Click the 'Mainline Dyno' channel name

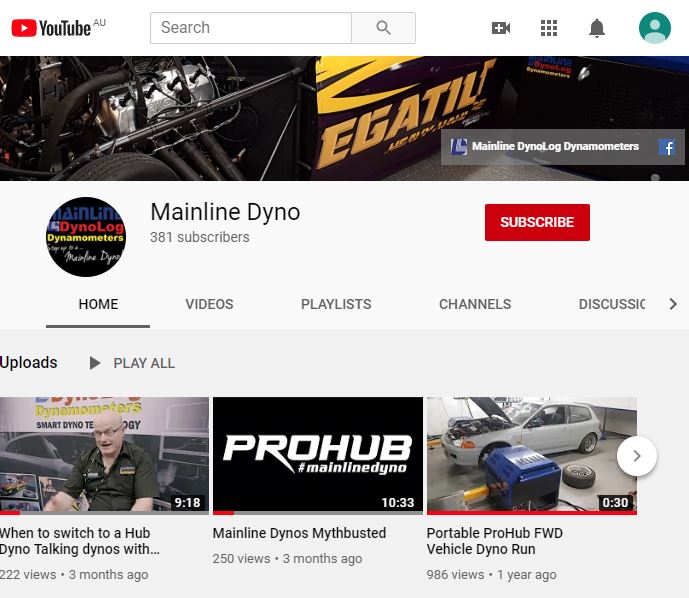[225, 212]
